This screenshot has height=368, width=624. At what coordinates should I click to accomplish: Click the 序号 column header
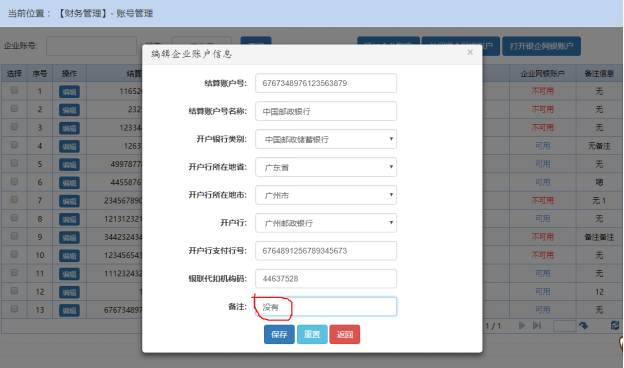point(39,74)
